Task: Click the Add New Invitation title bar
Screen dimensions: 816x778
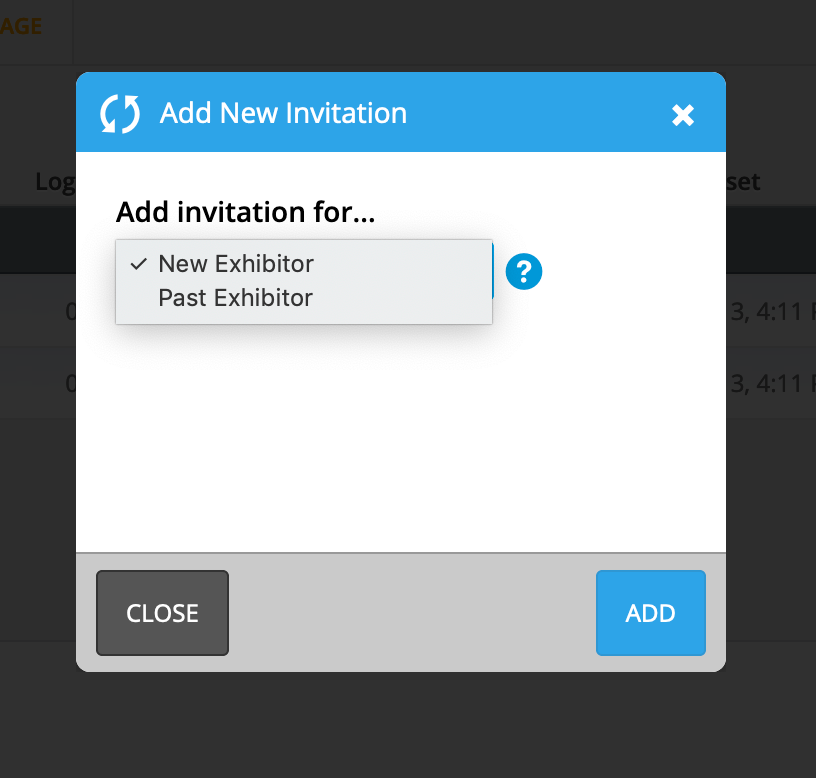Action: (283, 113)
